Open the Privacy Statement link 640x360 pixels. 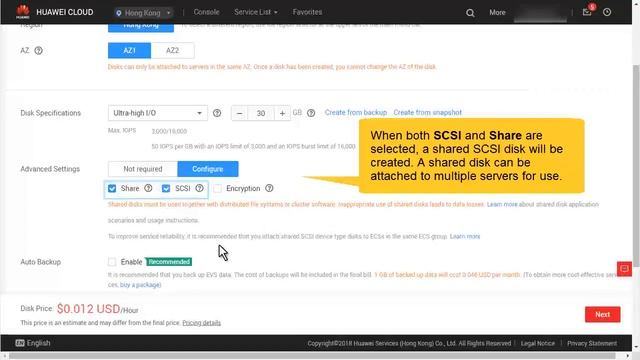click(x=592, y=343)
